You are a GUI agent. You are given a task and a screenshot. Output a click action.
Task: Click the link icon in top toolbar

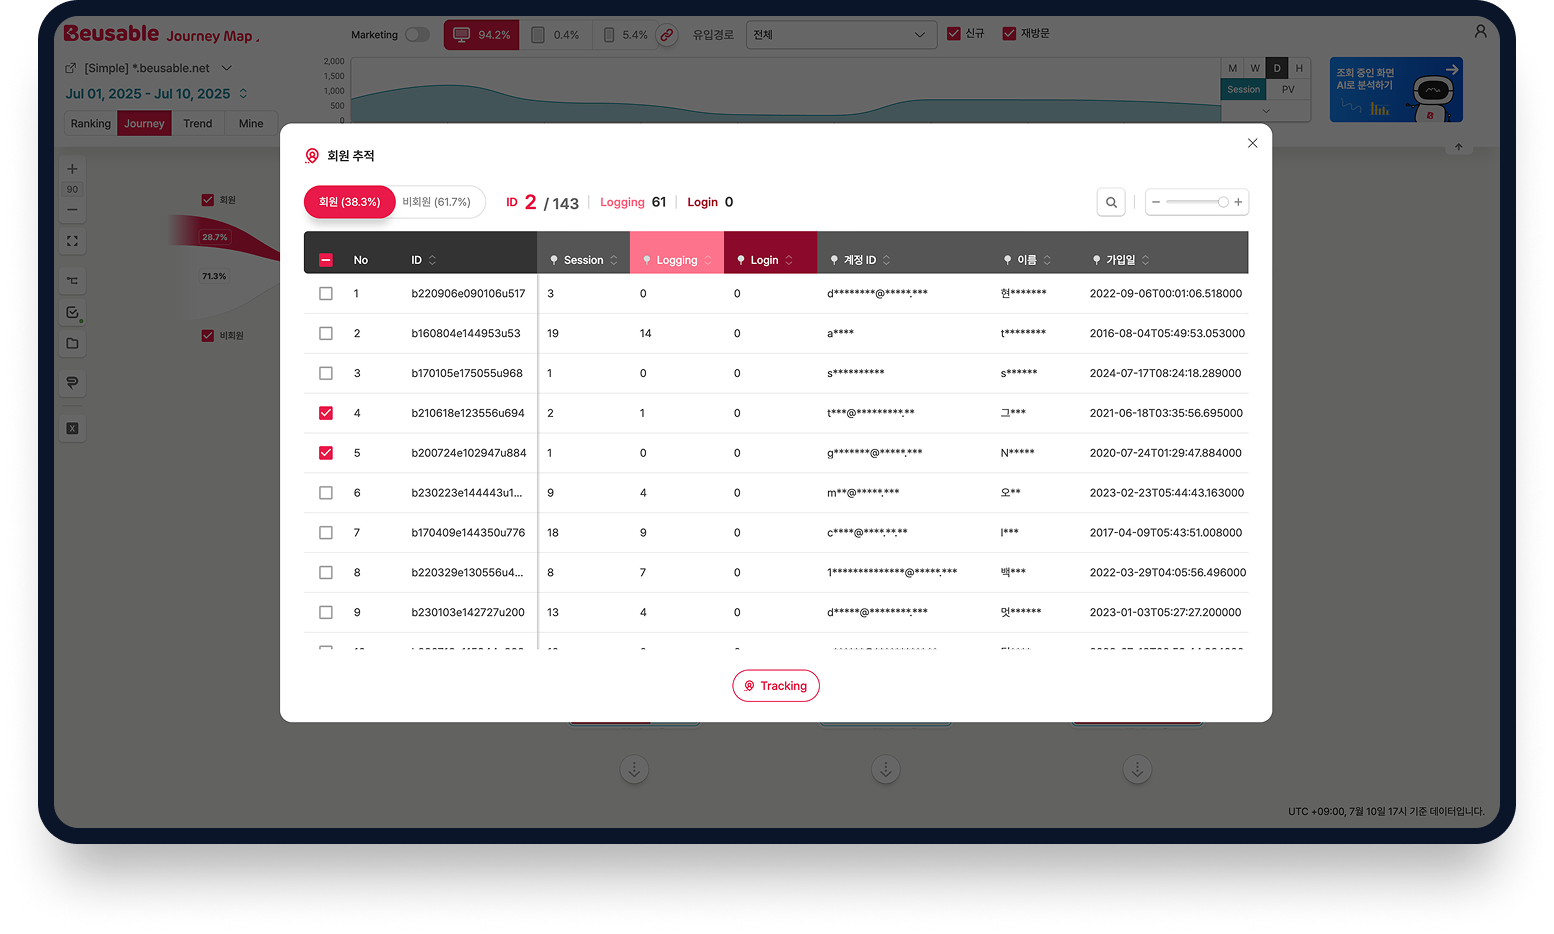pyautogui.click(x=667, y=35)
